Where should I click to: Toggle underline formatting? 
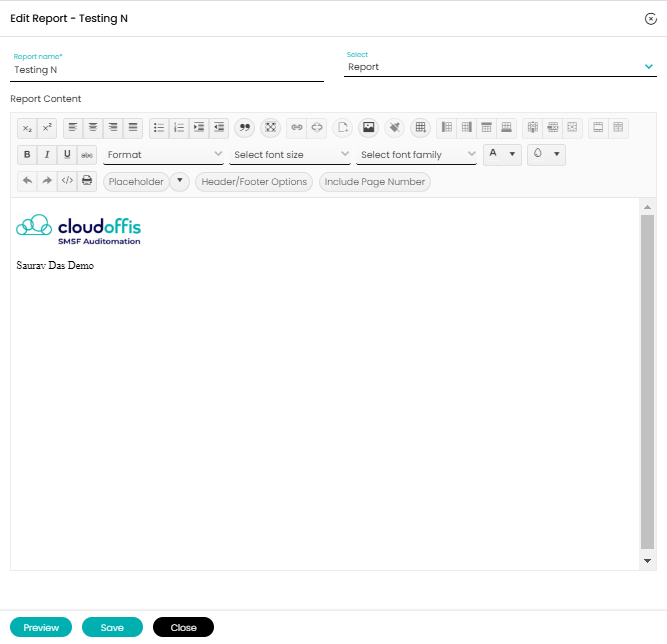67,155
